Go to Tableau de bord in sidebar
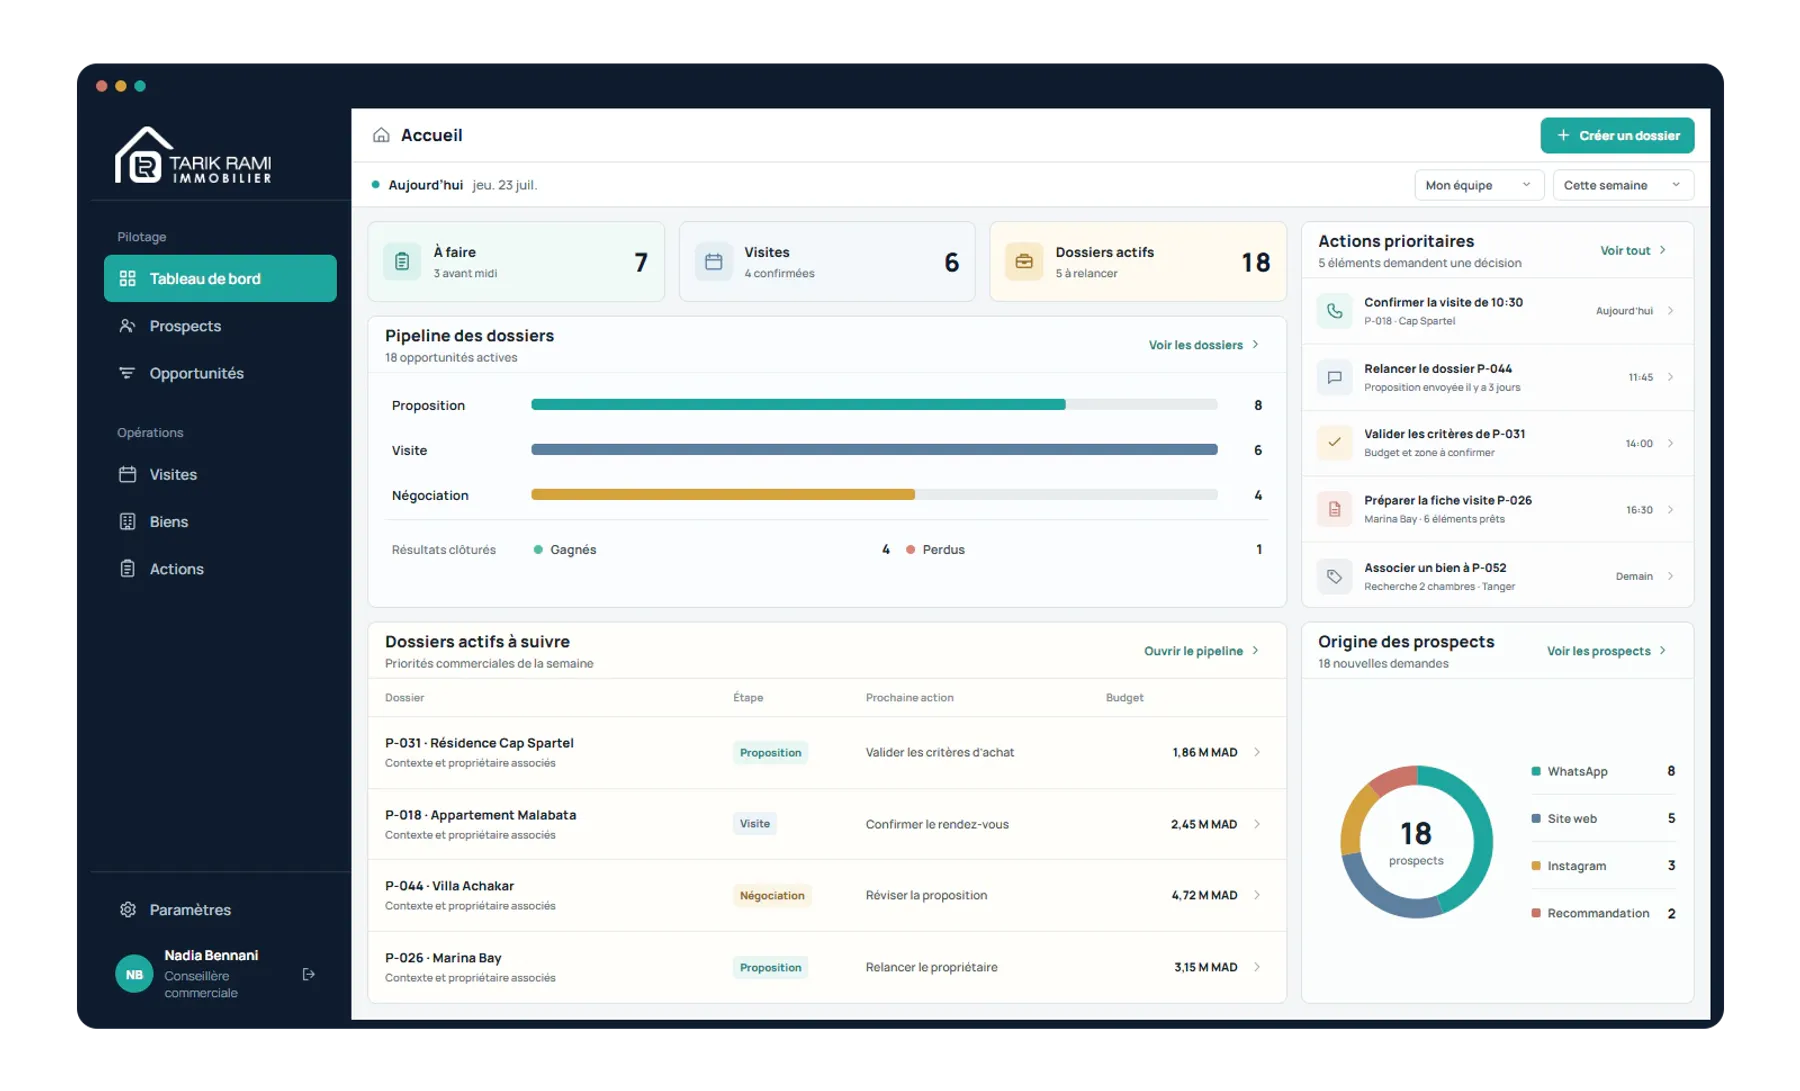The width and height of the screenshot is (1800, 1091). [x=220, y=278]
